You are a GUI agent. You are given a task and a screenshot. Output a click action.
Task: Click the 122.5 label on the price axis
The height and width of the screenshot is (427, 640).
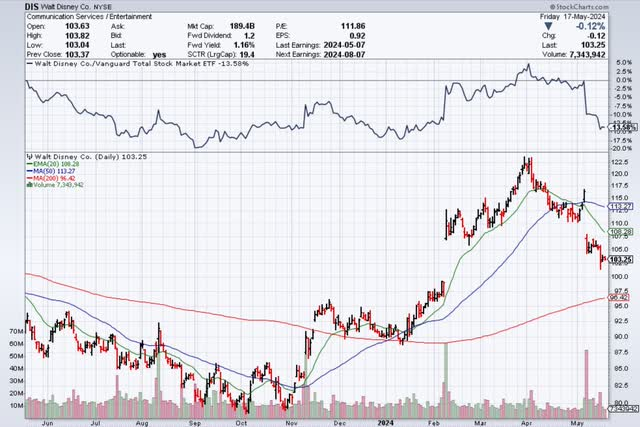620,162
